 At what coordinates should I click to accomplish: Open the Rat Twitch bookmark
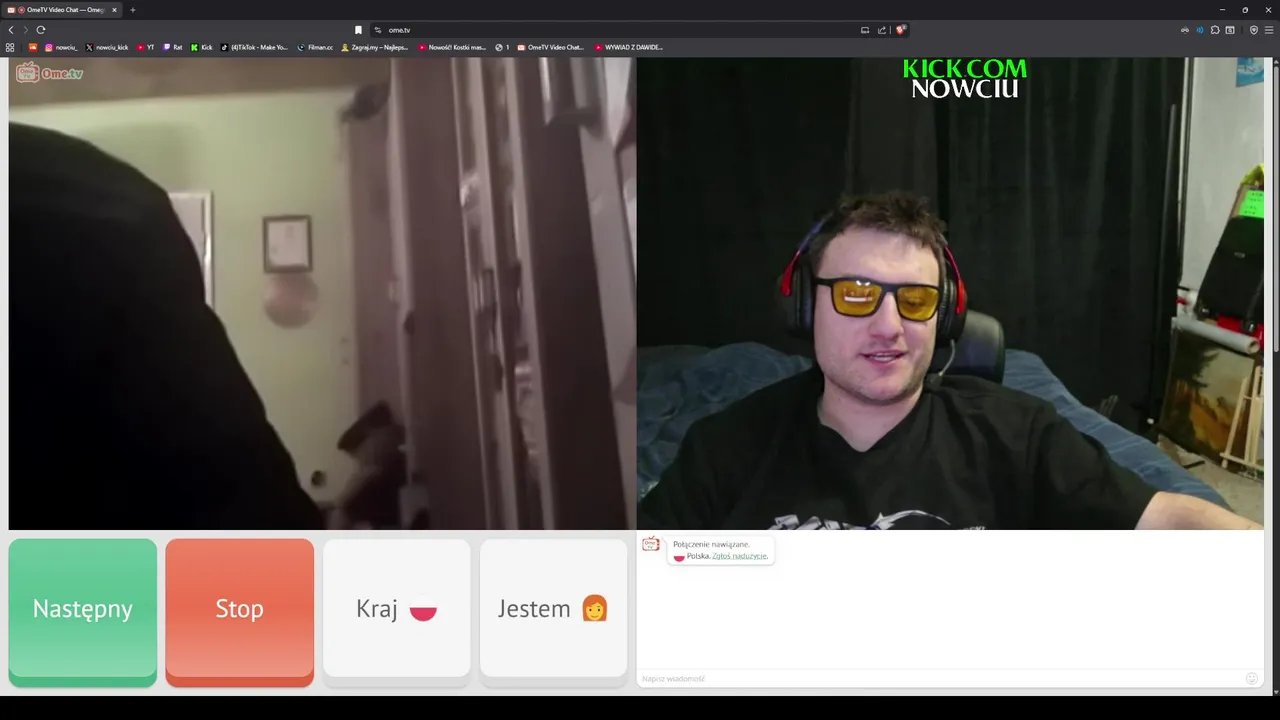point(173,47)
